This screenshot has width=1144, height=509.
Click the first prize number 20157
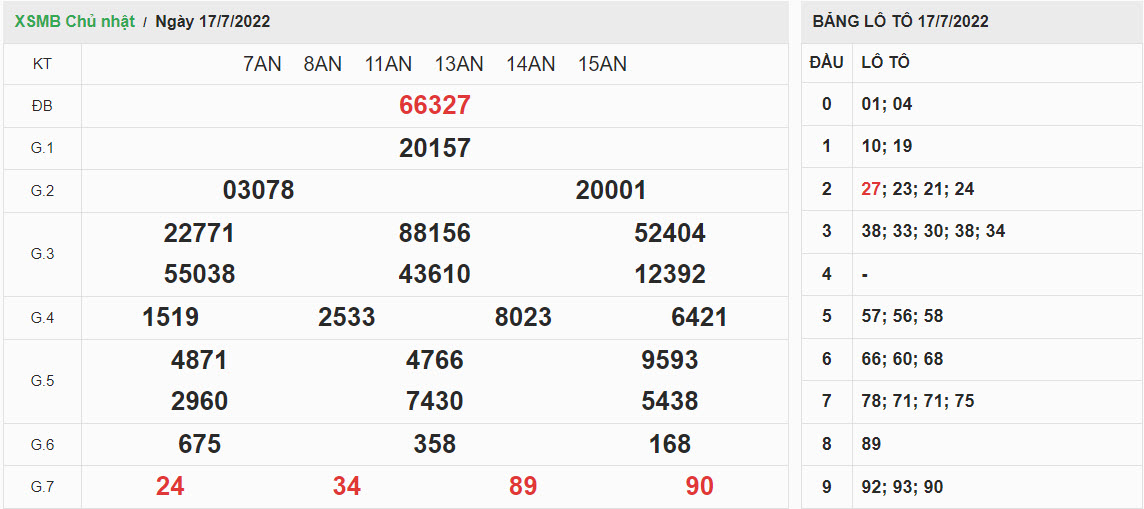(434, 148)
